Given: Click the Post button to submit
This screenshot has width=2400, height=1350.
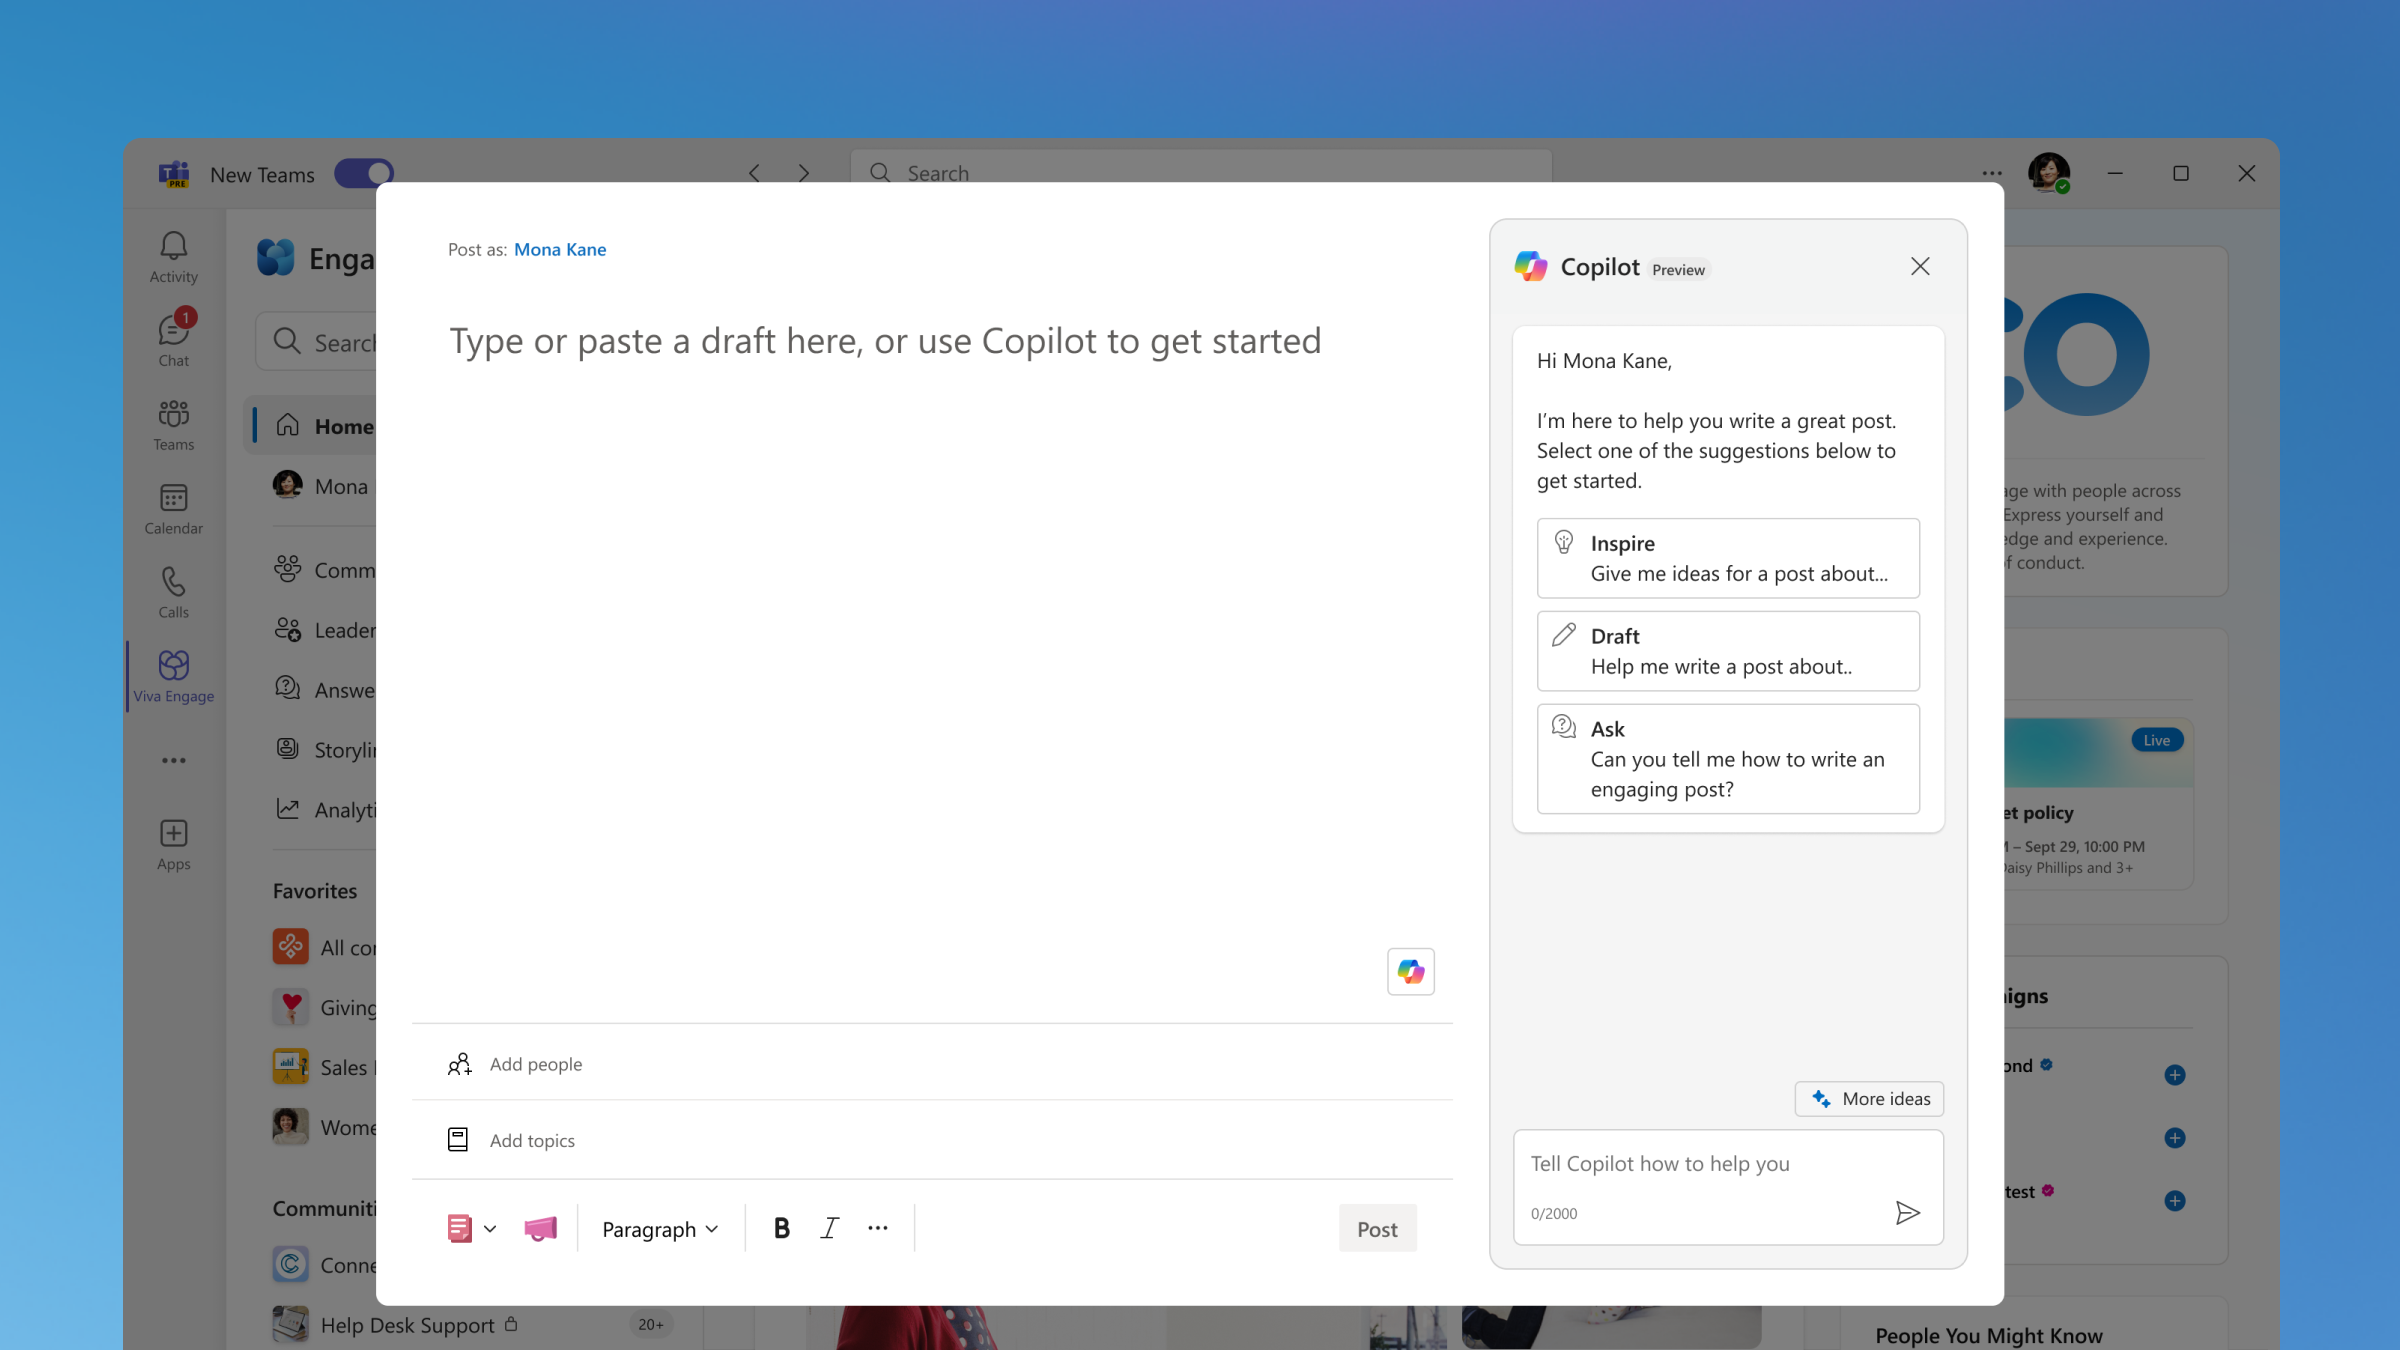Looking at the screenshot, I should pos(1376,1226).
